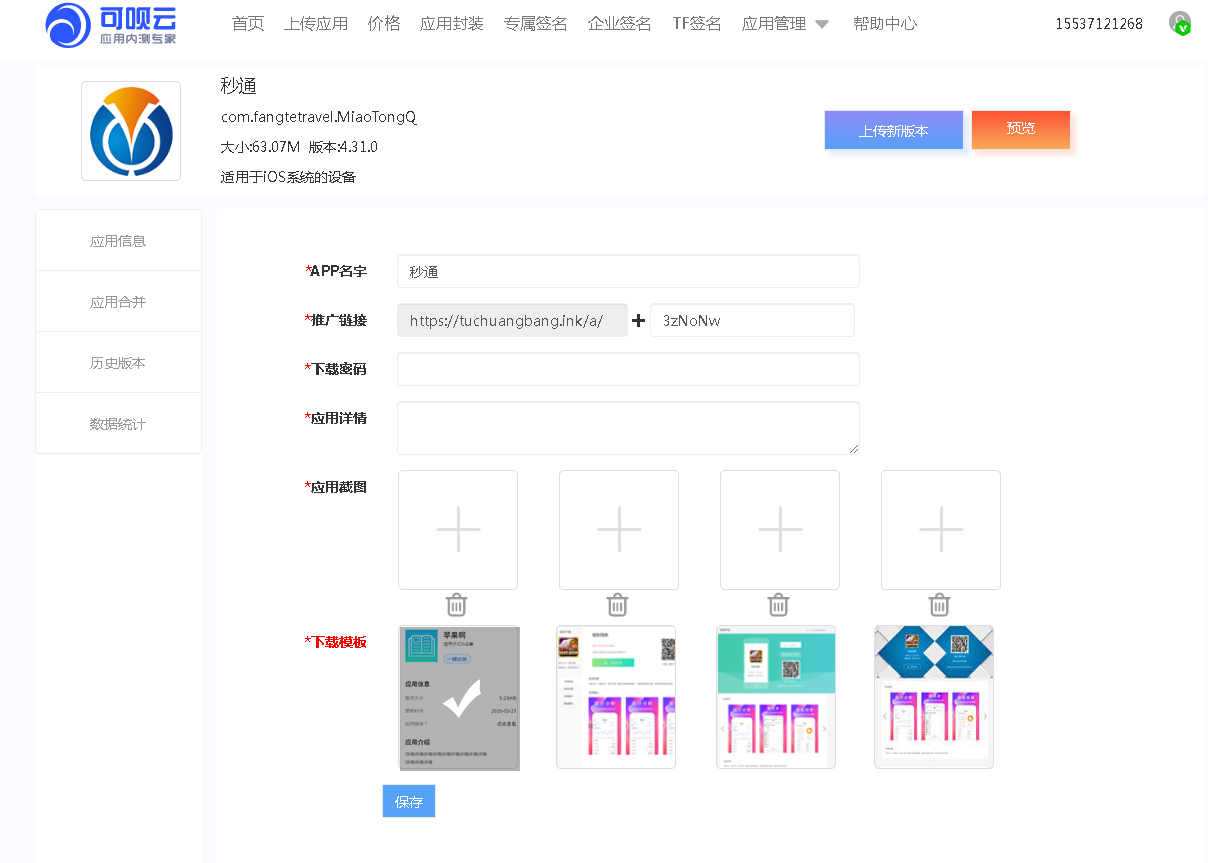Click the last plus icon under 应用截图
This screenshot has width=1208, height=863.
pos(940,530)
